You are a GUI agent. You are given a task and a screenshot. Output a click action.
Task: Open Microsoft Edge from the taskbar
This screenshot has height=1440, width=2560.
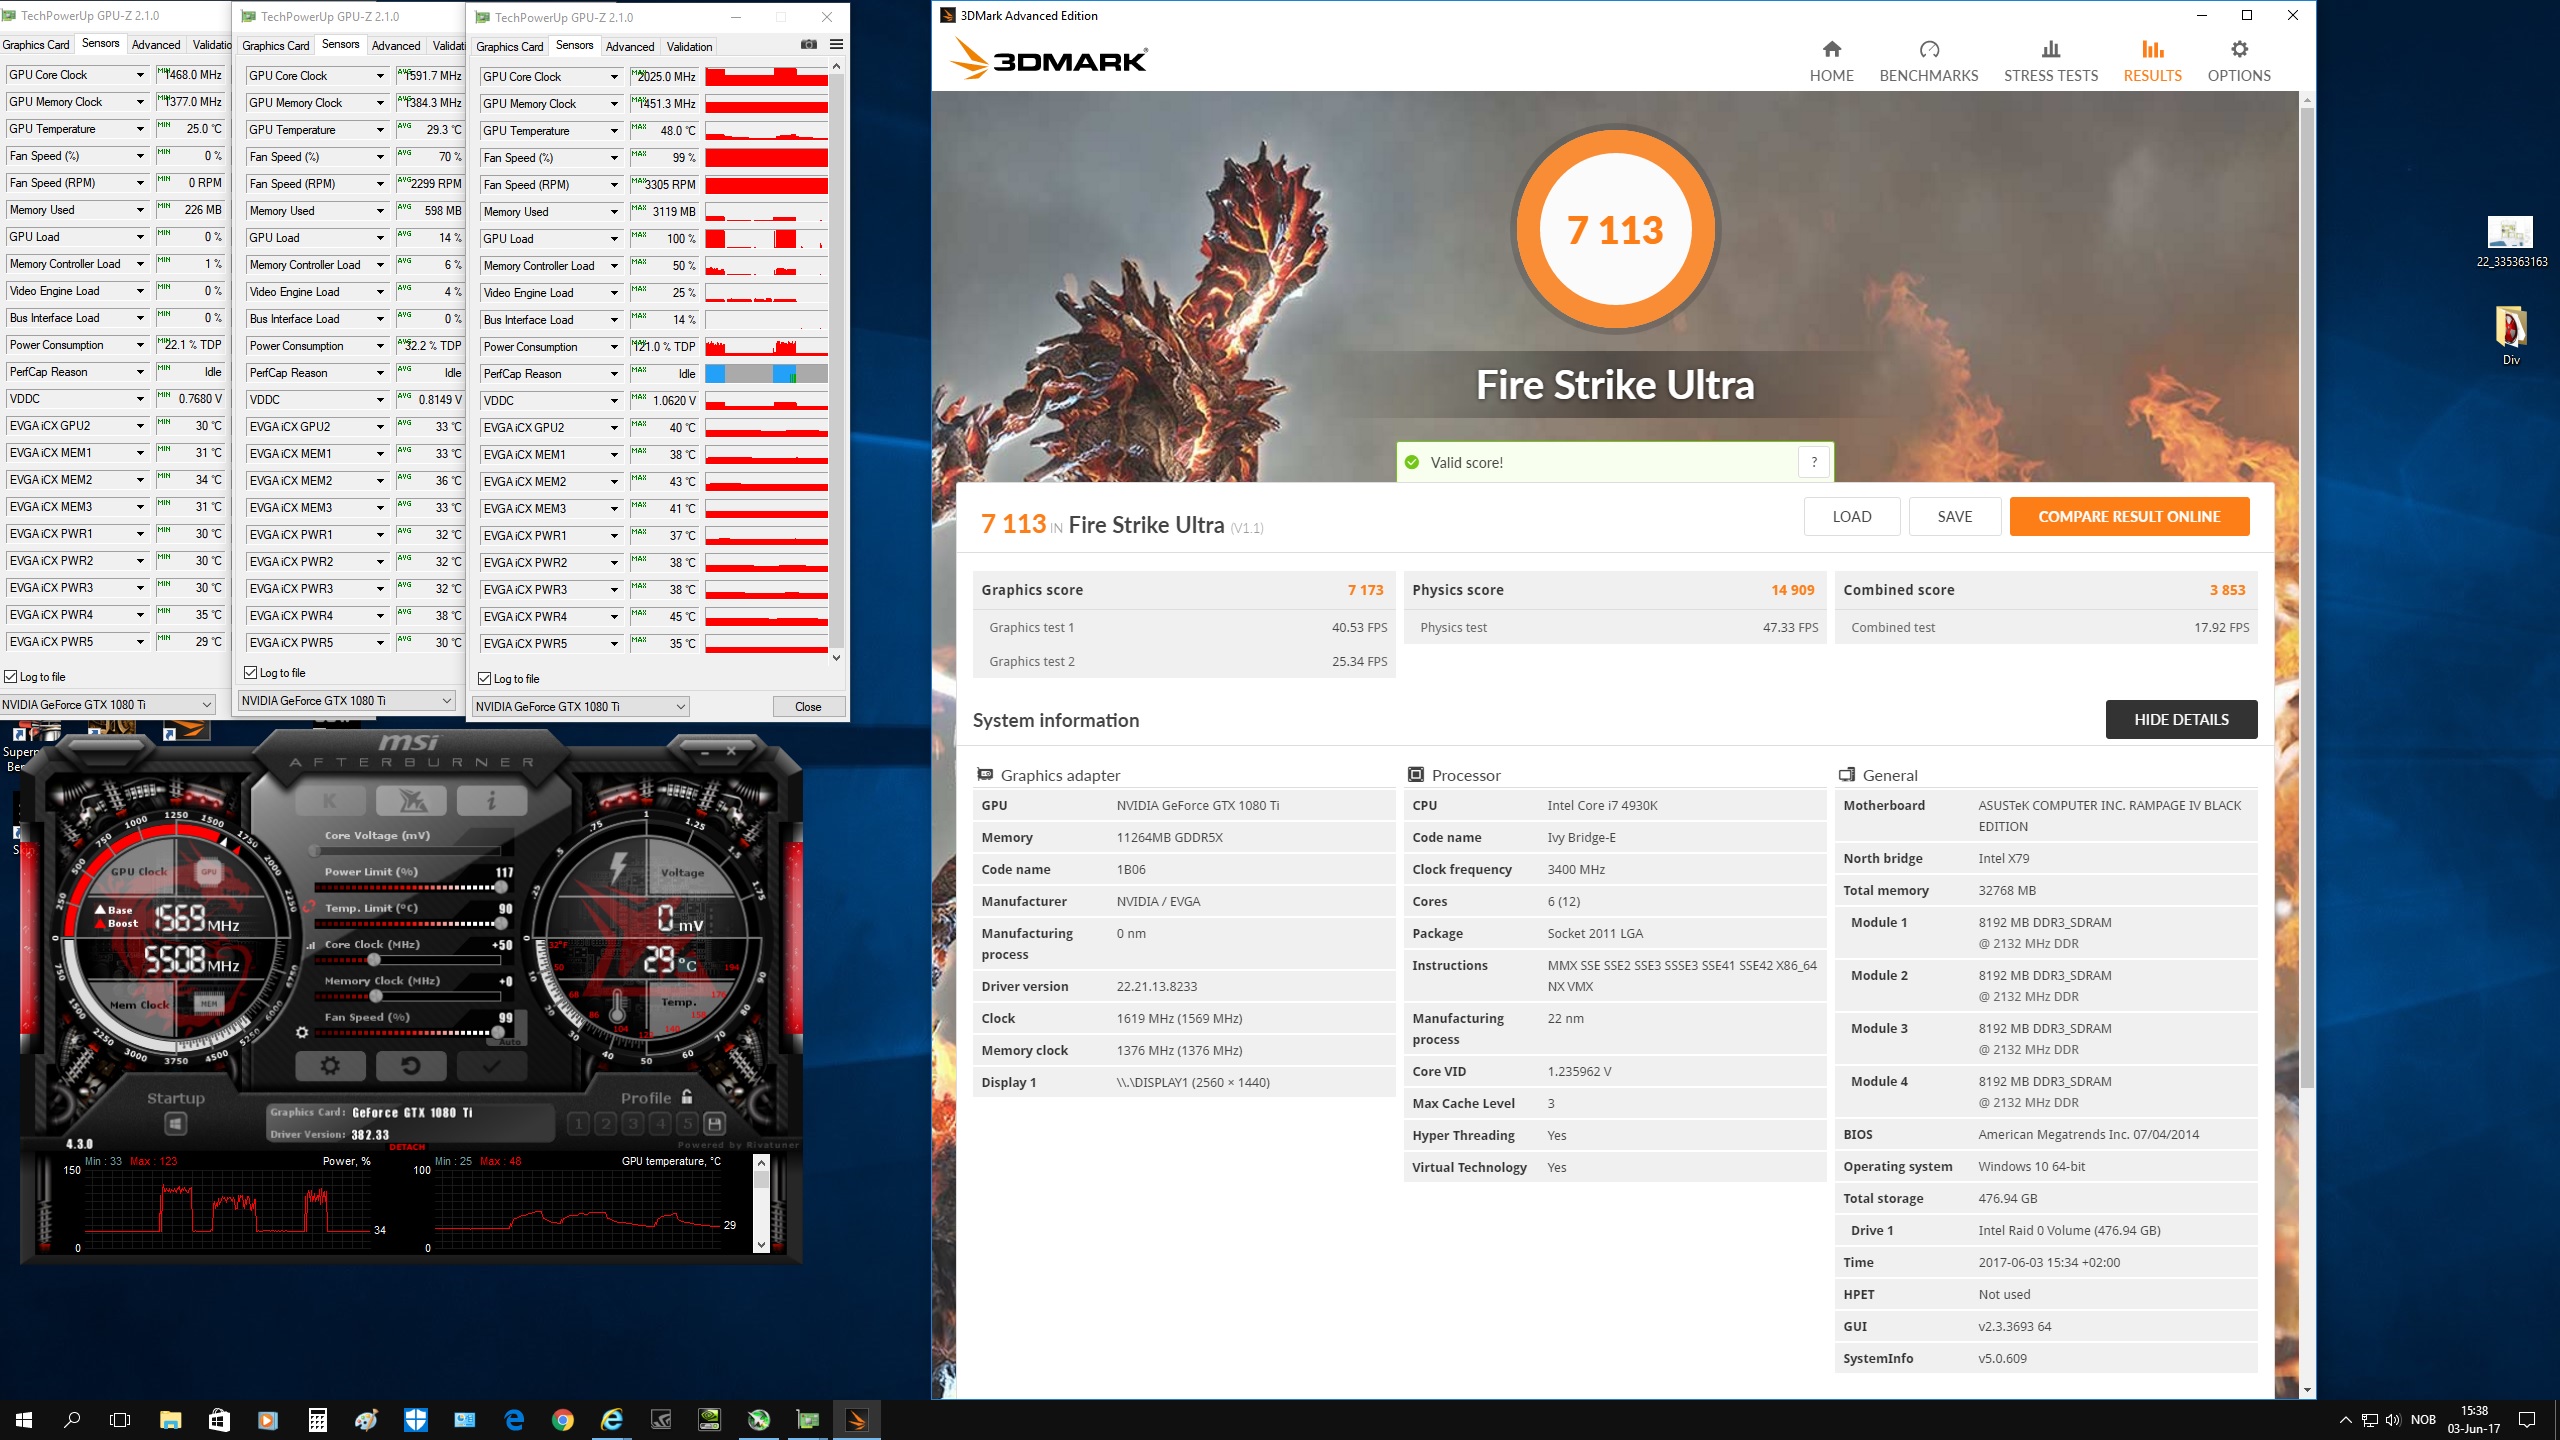click(x=514, y=1419)
